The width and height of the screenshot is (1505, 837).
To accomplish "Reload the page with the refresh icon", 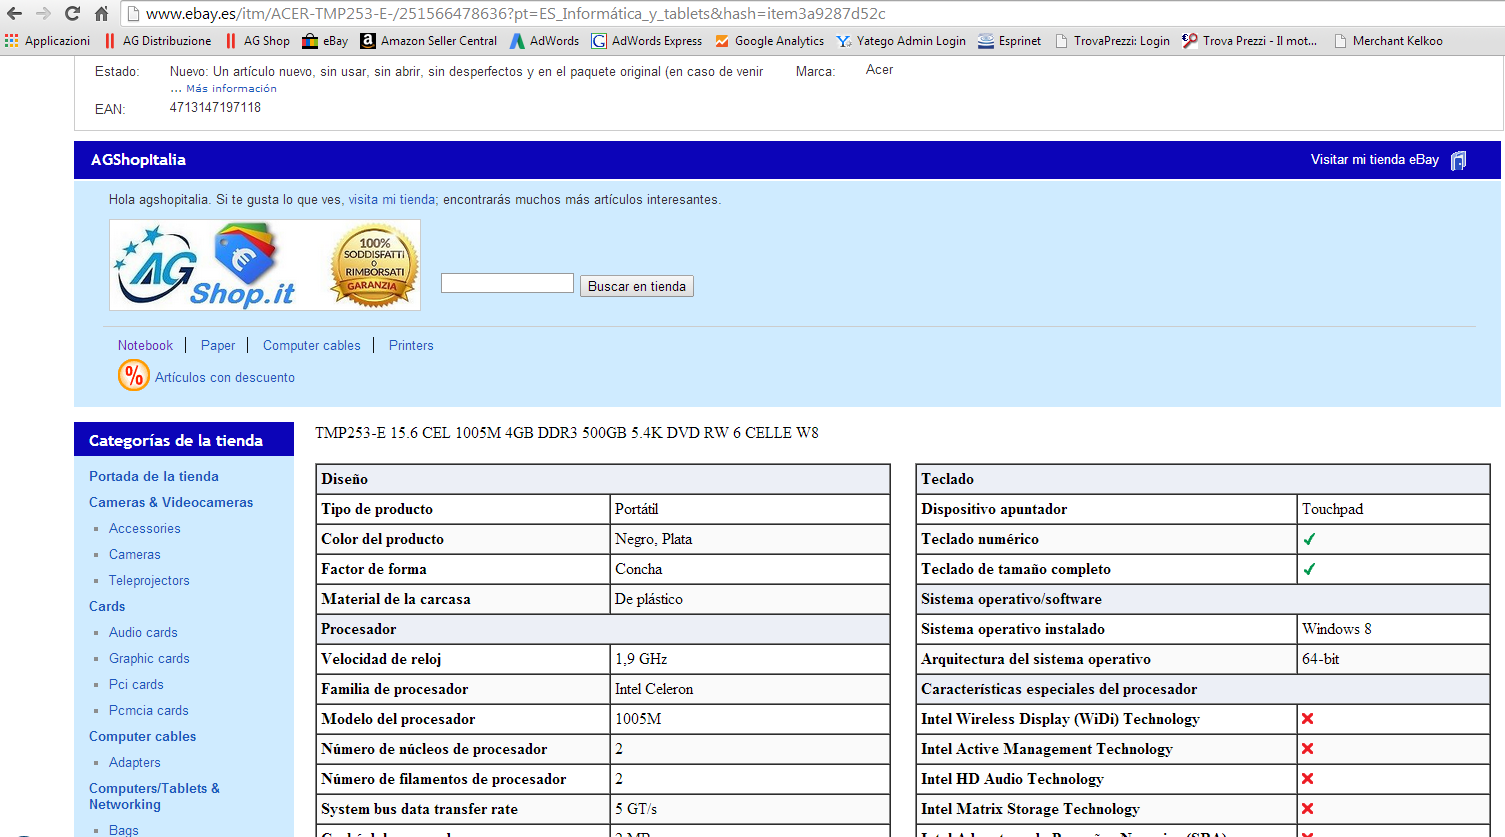I will pos(72,14).
